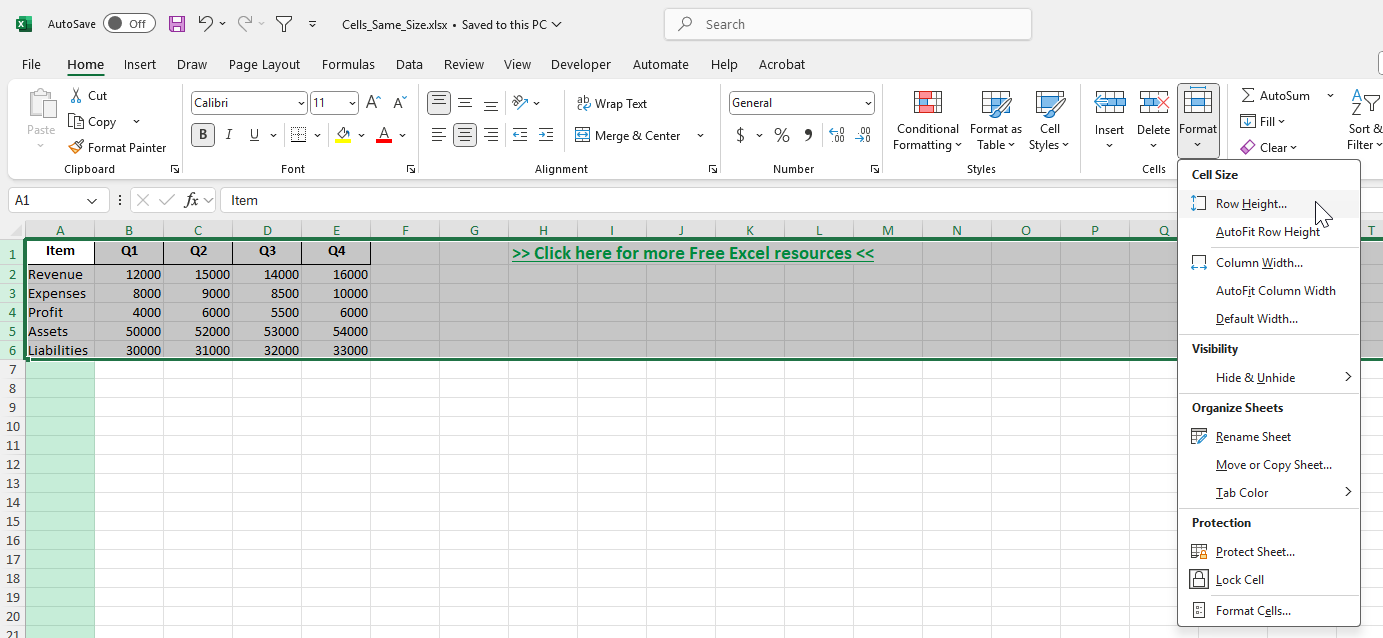1383x638 pixels.
Task: Click the Decrease Indent icon
Action: (x=519, y=135)
